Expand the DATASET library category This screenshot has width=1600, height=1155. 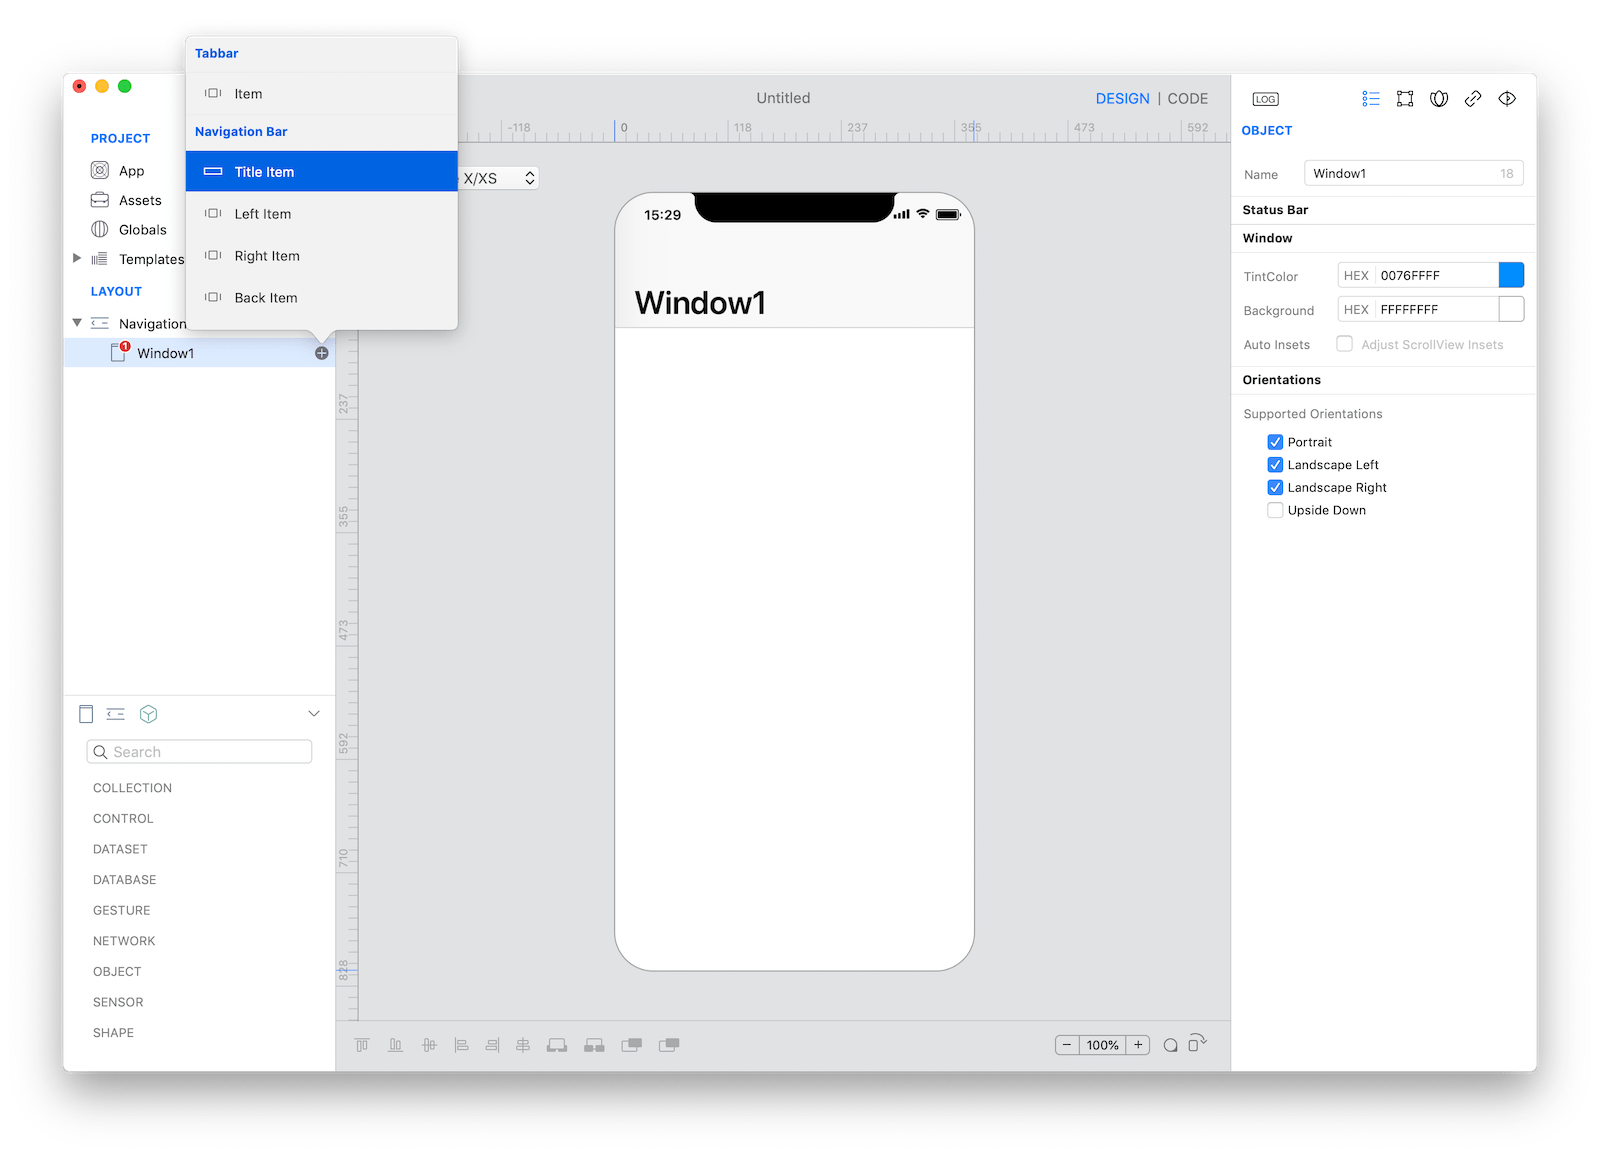(x=120, y=849)
